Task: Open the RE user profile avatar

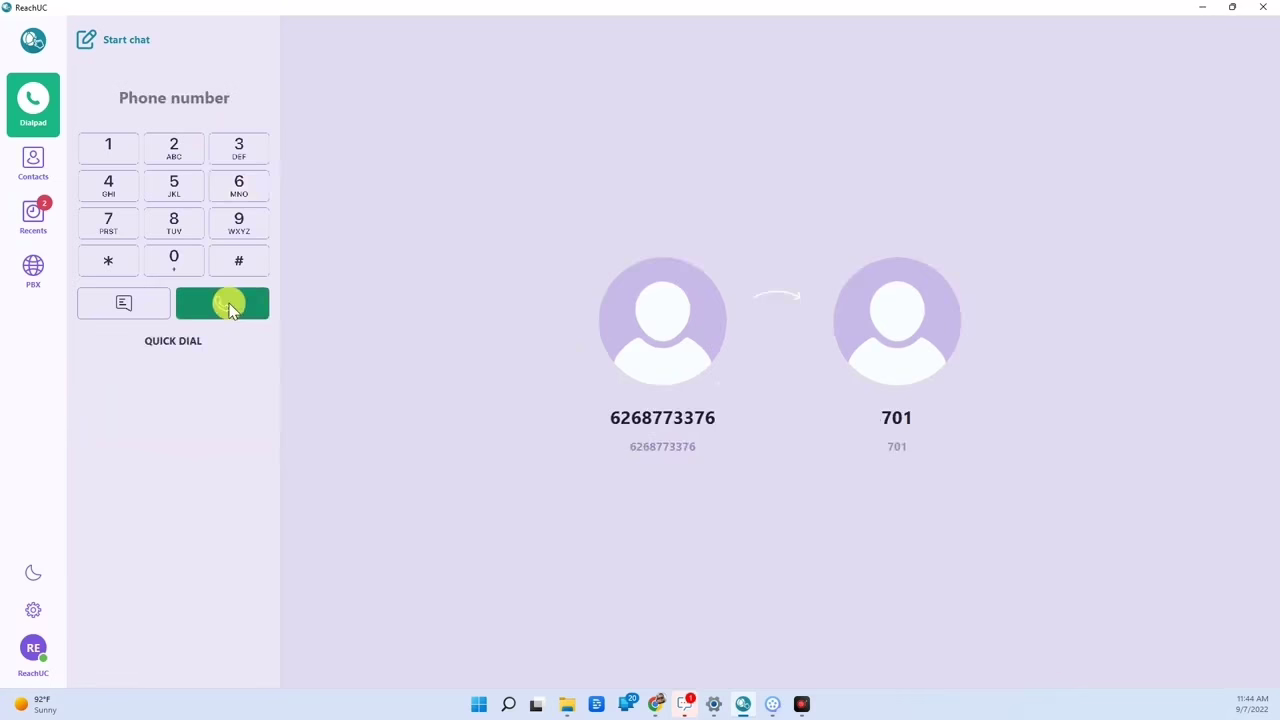Action: [x=33, y=648]
